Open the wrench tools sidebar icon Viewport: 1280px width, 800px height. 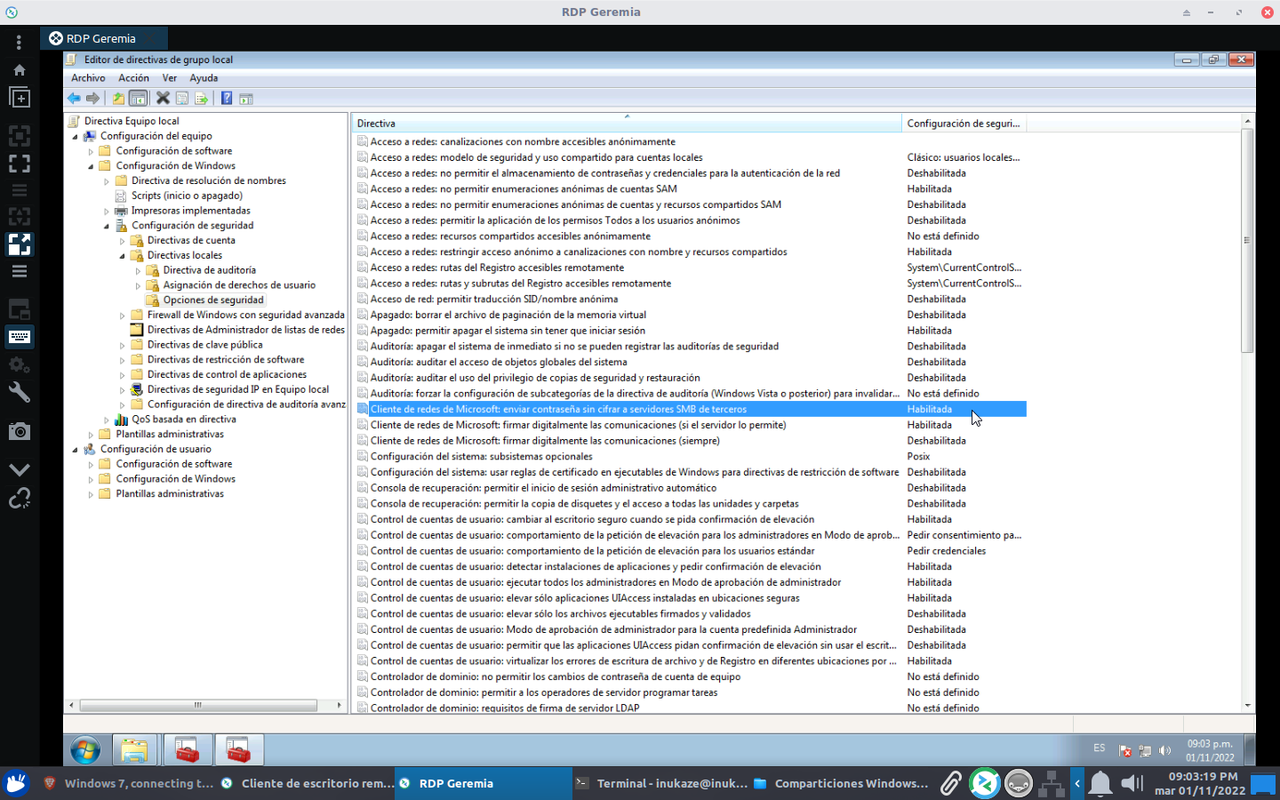[19, 391]
